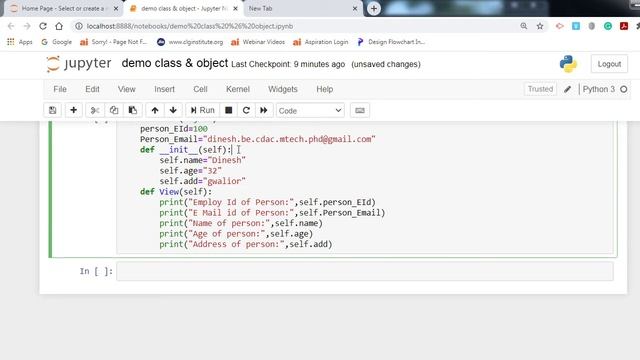Click the Jupyter logo
Image resolution: width=640 pixels, height=360 pixels.
78,64
